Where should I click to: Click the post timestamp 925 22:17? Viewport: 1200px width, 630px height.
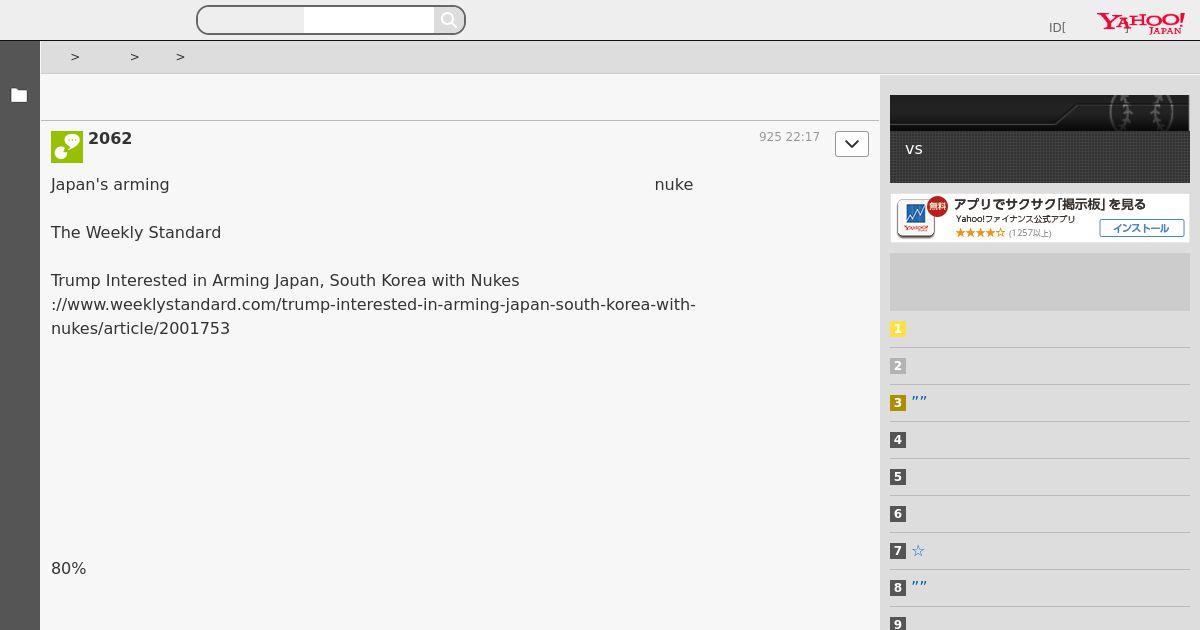[x=789, y=137]
